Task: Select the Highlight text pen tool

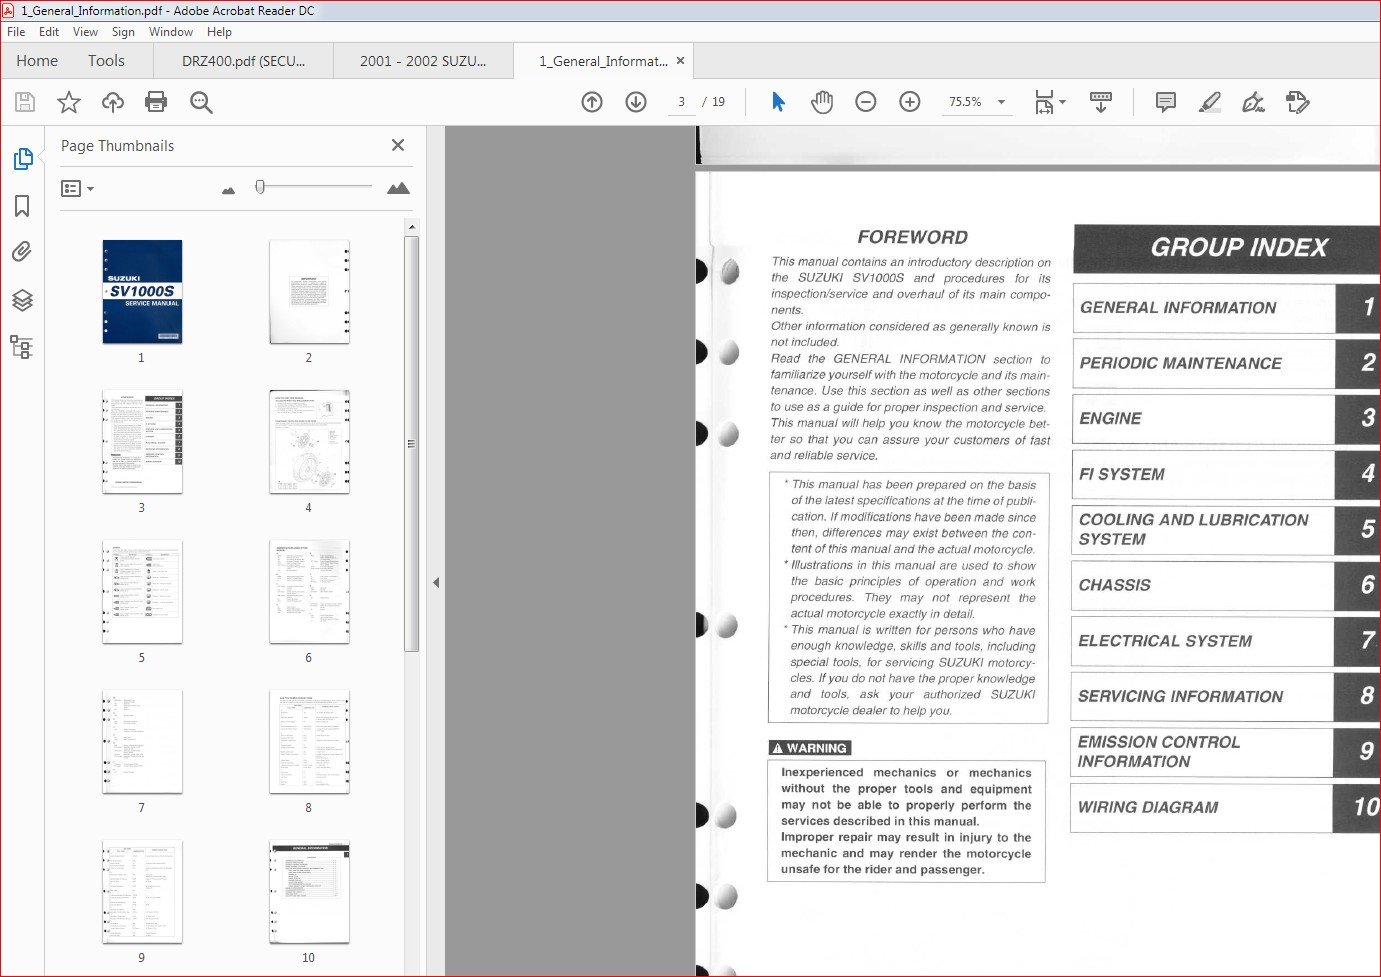Action: [1210, 102]
